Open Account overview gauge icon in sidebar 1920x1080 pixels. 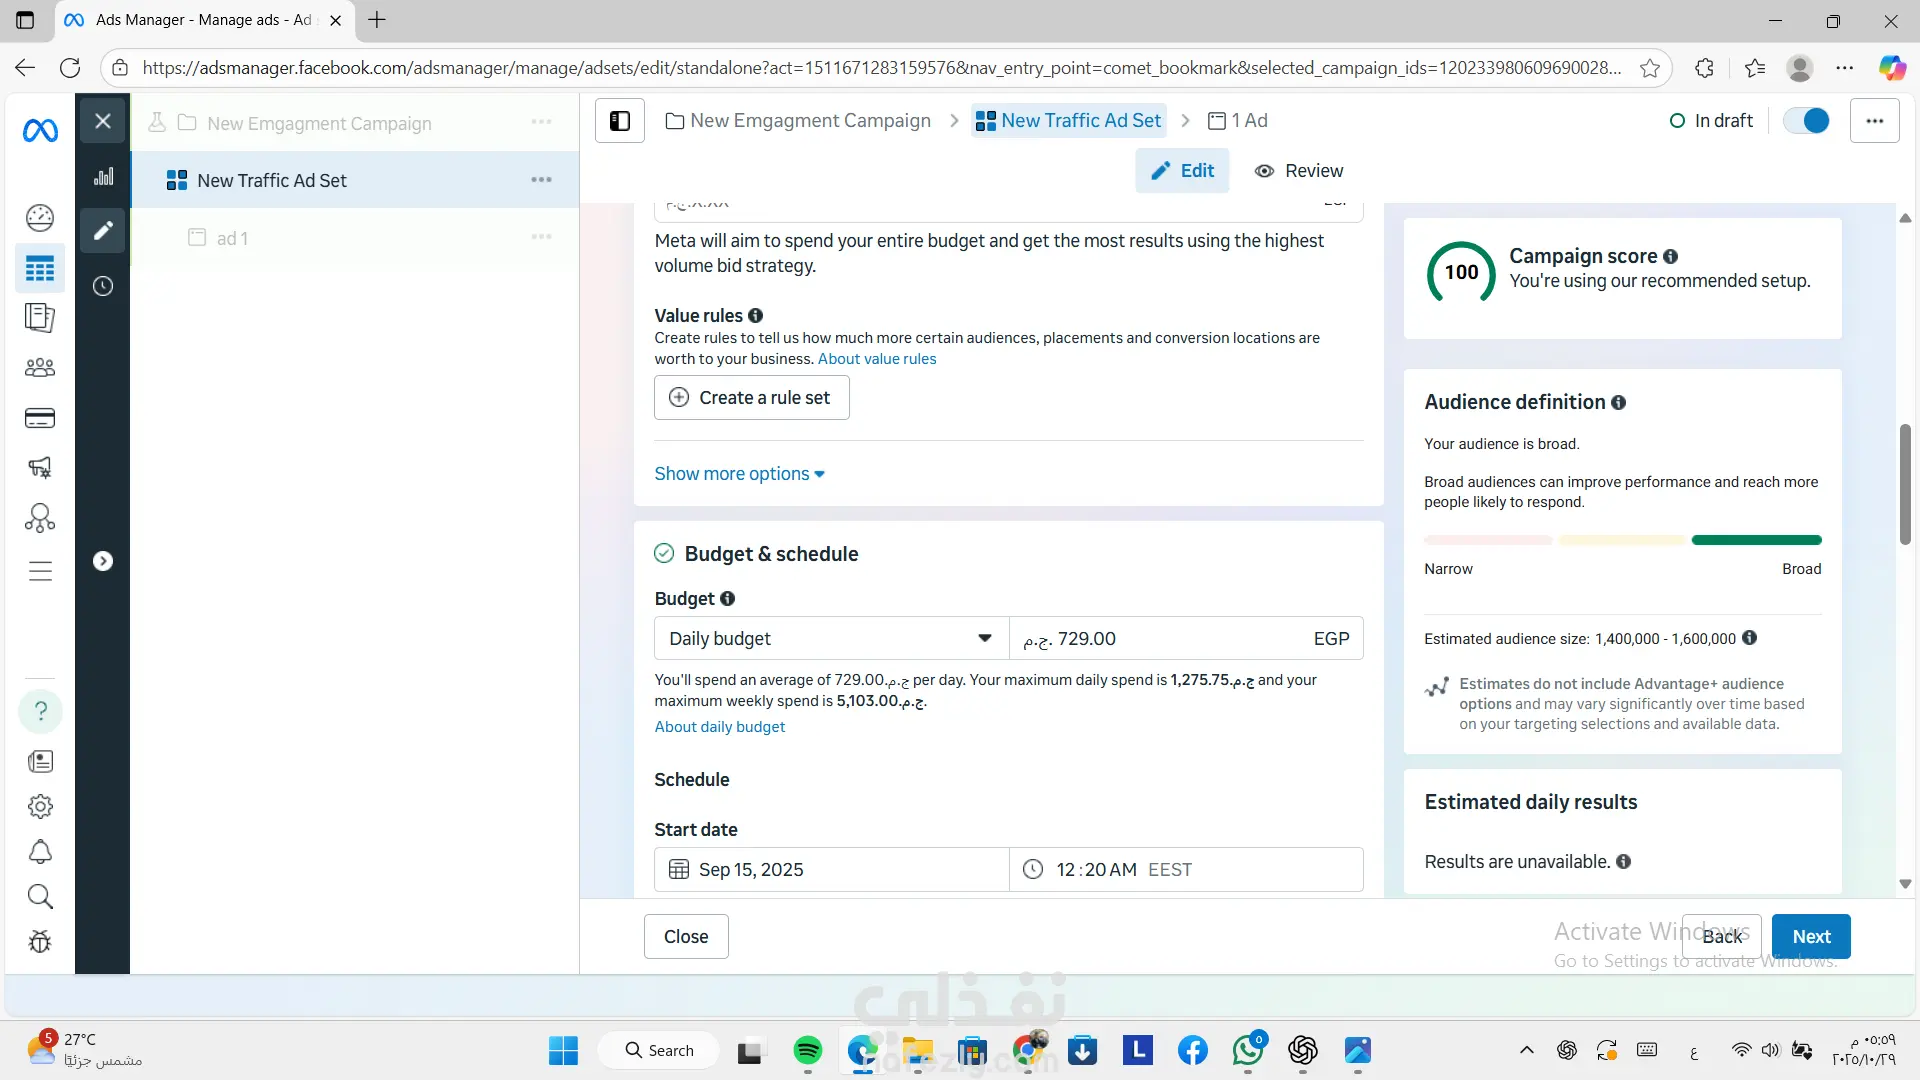click(40, 217)
